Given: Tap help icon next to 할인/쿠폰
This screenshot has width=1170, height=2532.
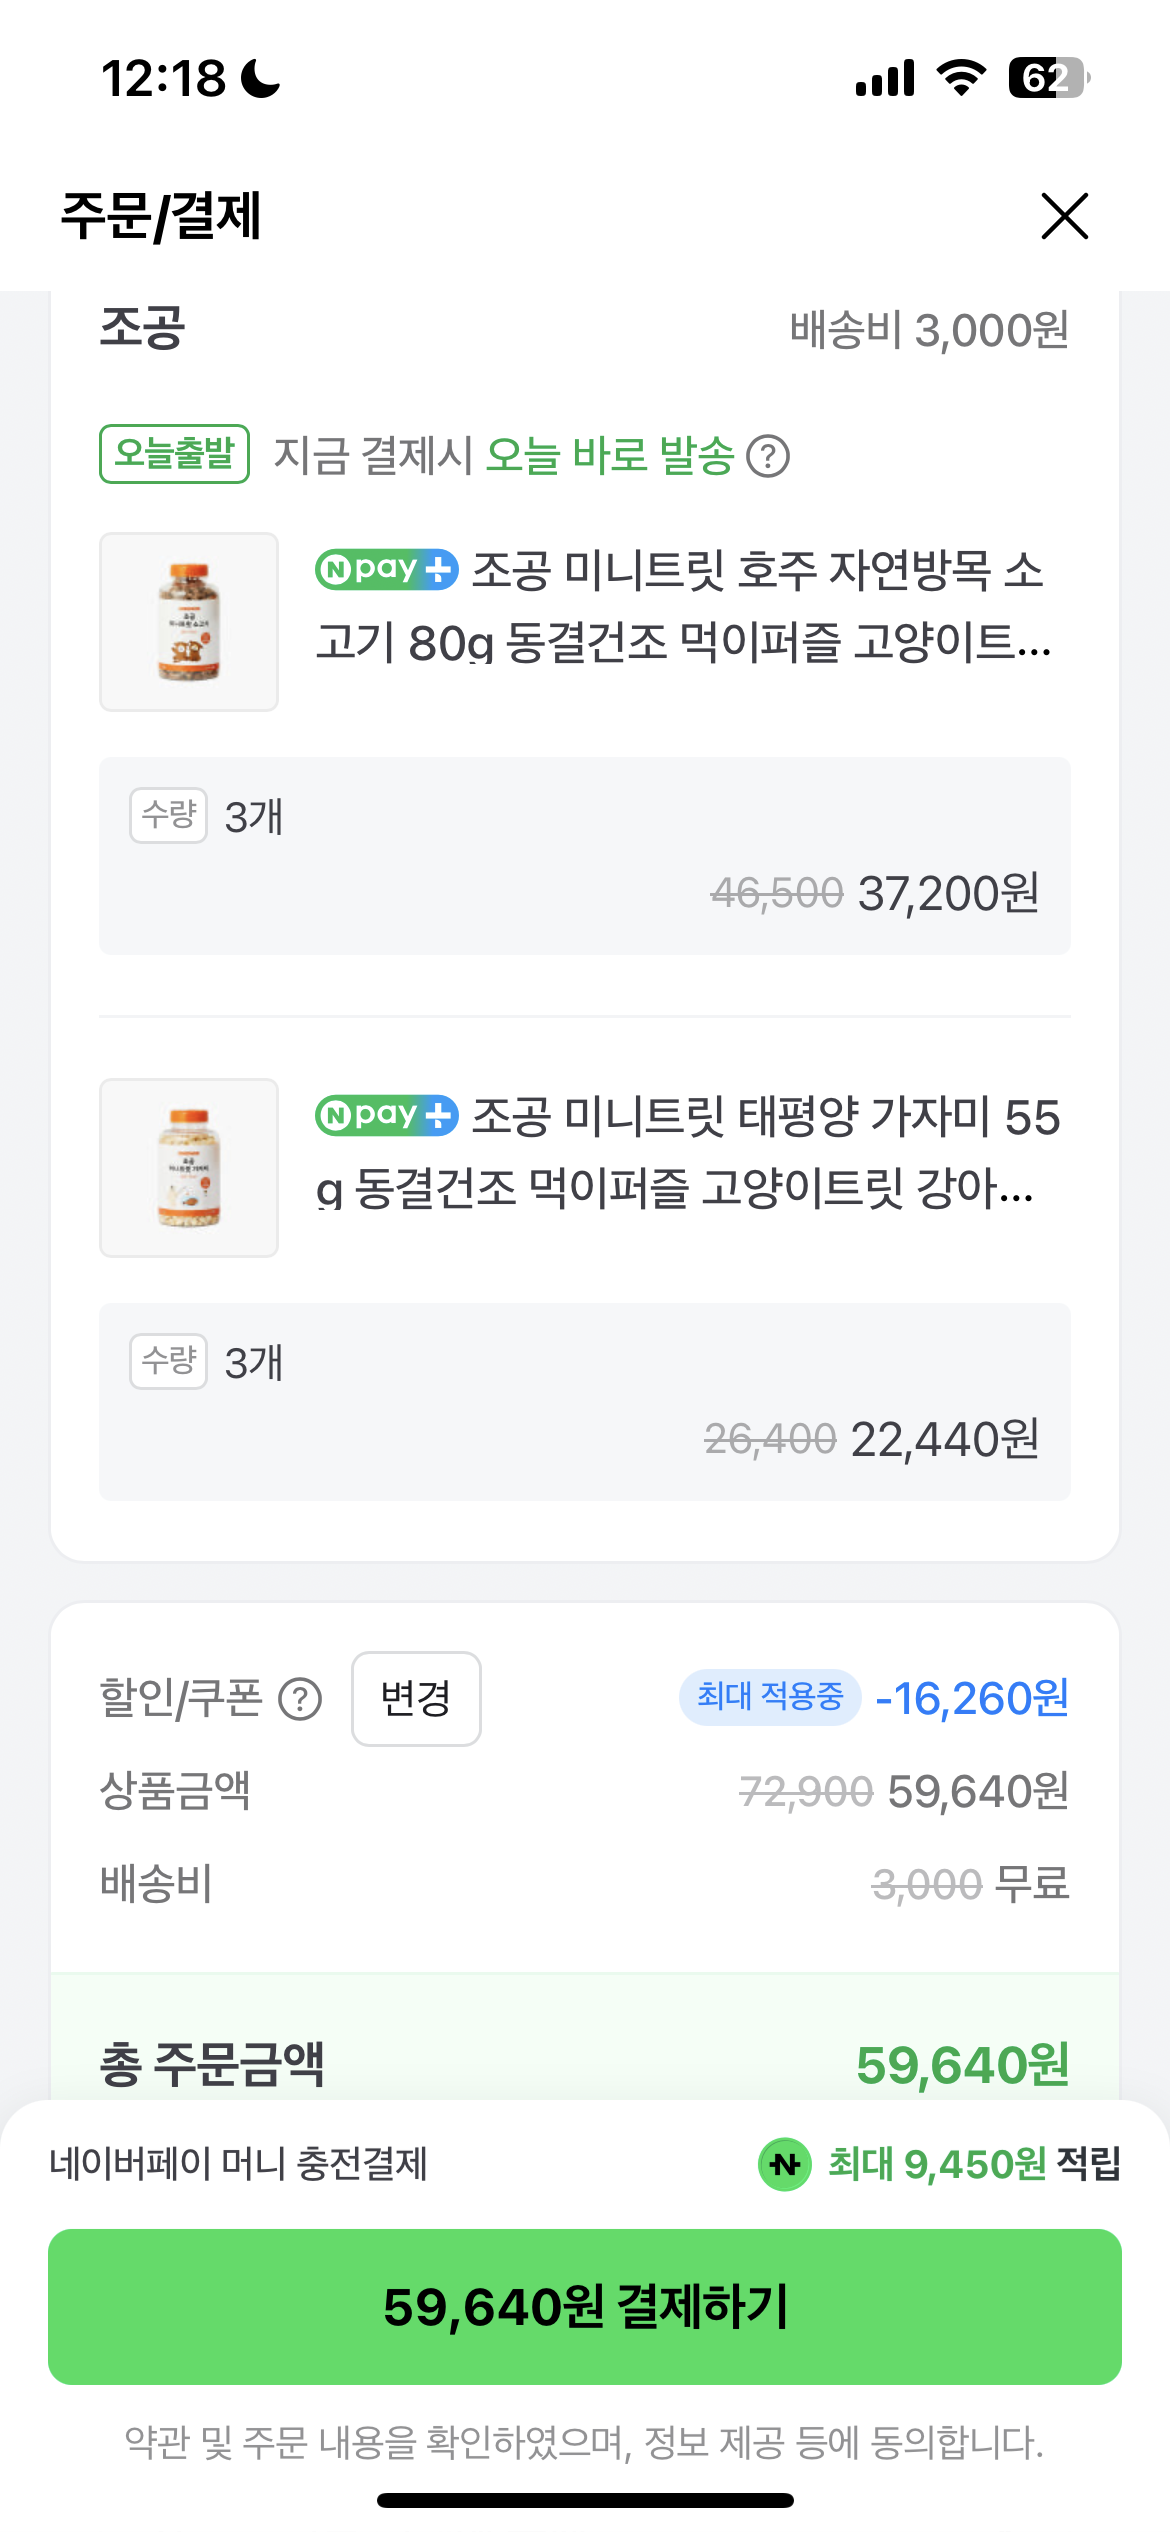Looking at the screenshot, I should (300, 1699).
